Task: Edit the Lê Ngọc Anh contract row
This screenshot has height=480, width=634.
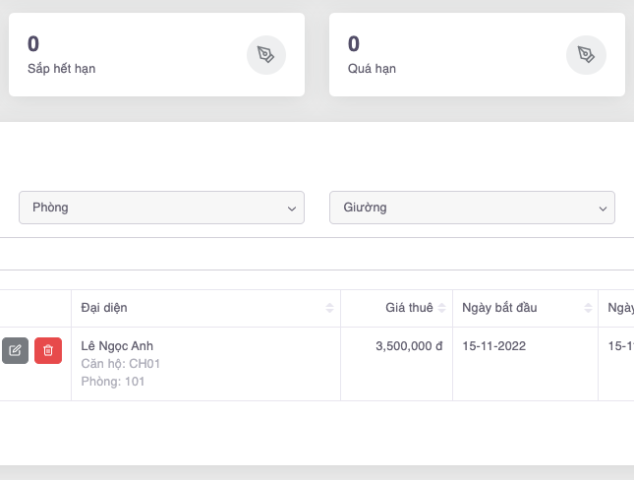Action: tap(15, 351)
